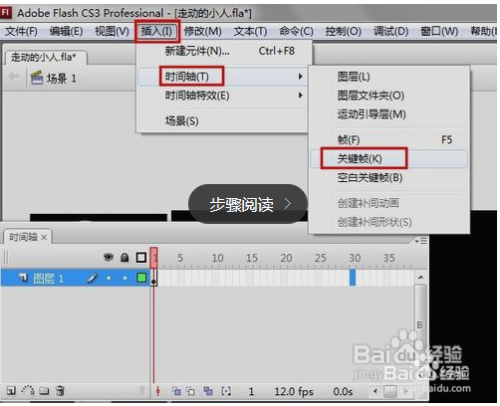The image size is (500, 406).
Task: Choose 图层文件夹(O) in submenu
Action: point(389,96)
